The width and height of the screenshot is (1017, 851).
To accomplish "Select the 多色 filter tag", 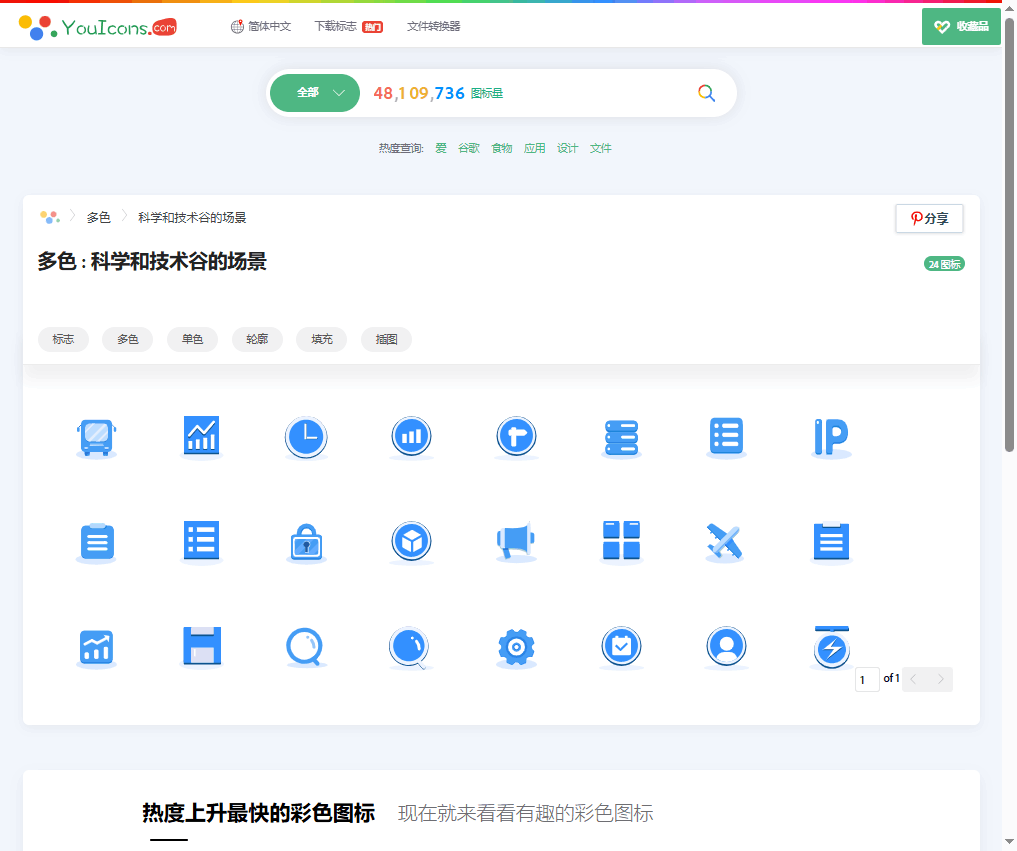I will [x=127, y=339].
